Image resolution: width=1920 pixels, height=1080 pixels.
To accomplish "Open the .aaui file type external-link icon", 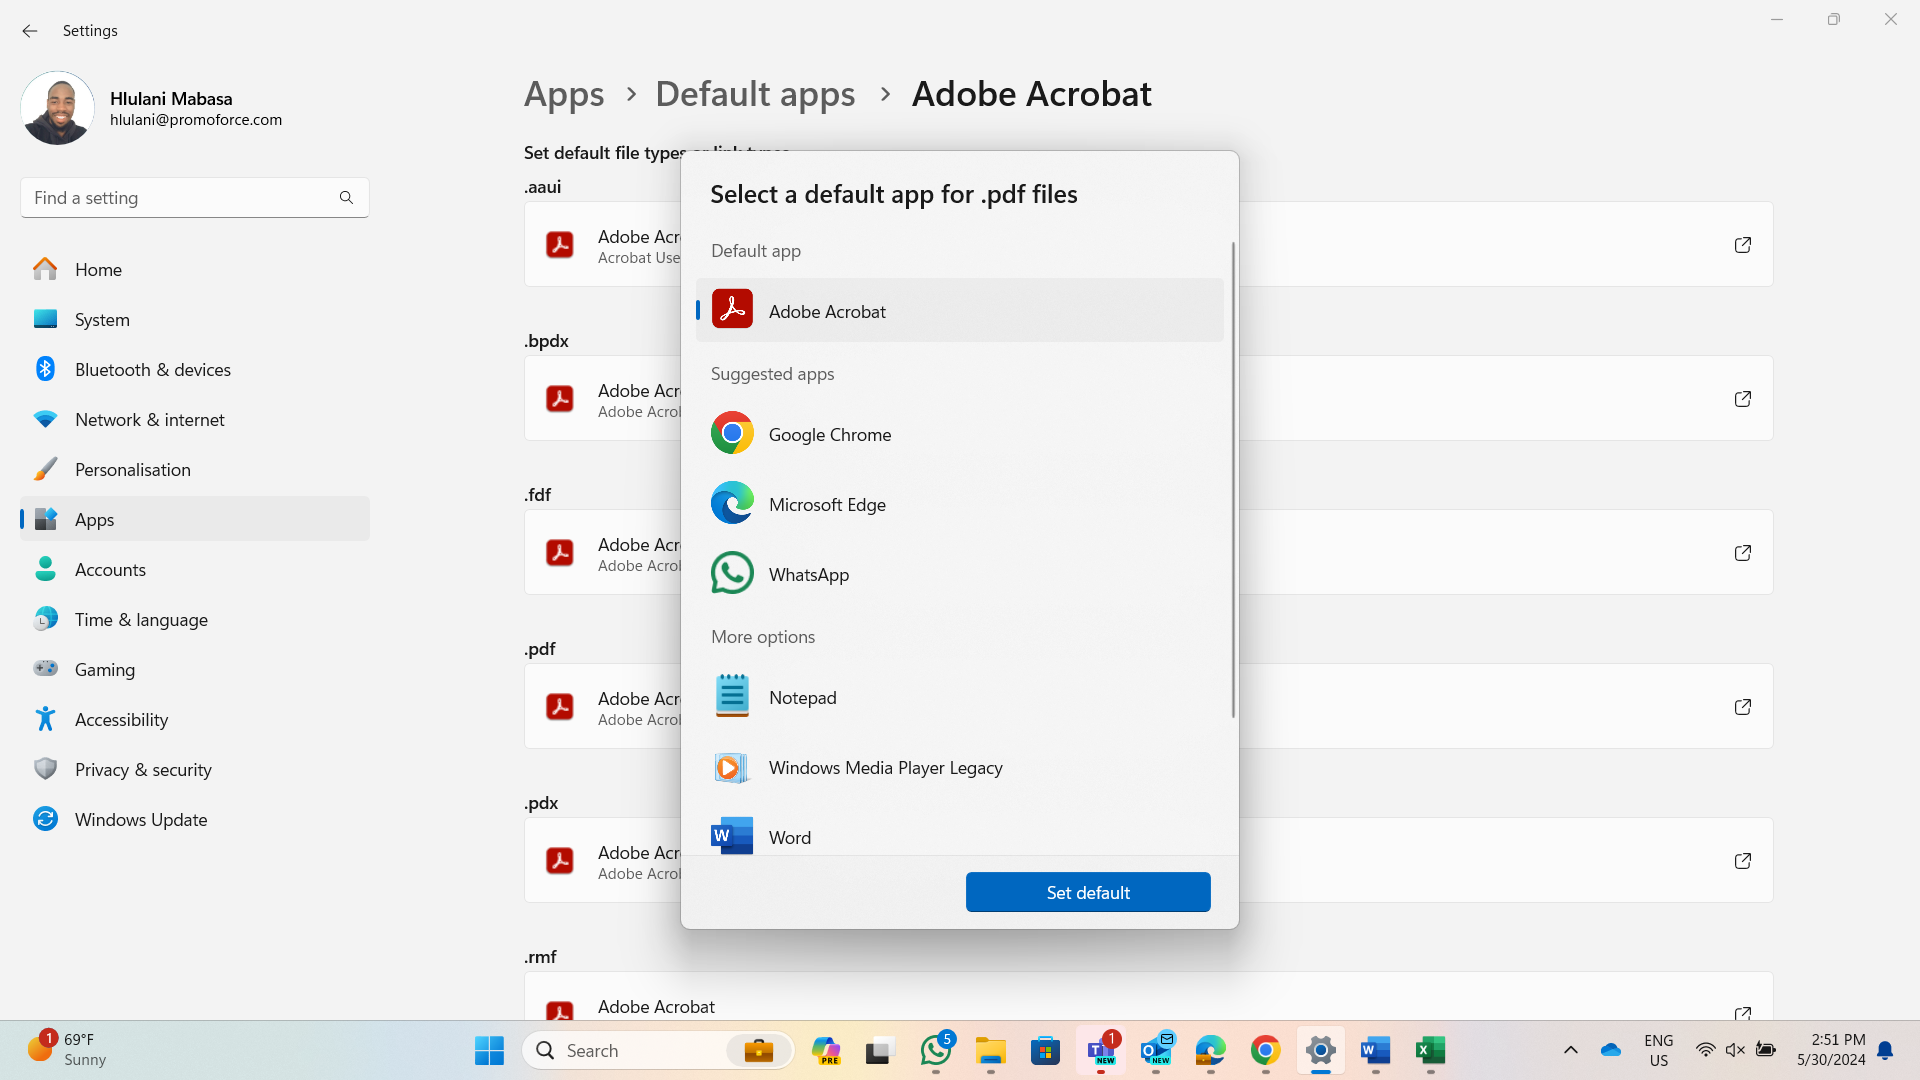I will point(1742,245).
